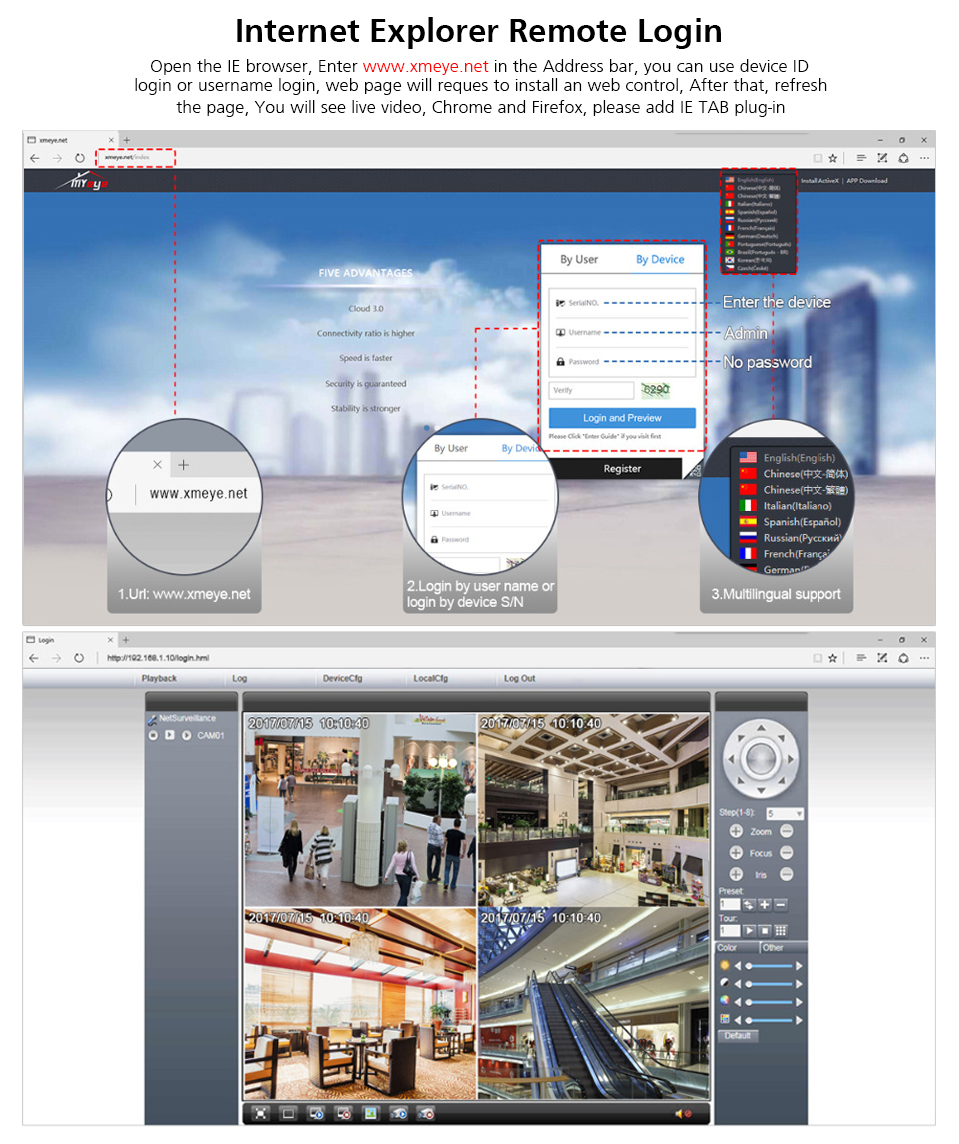Click the snapshot picture icon in bottom toolbar

[370, 1113]
